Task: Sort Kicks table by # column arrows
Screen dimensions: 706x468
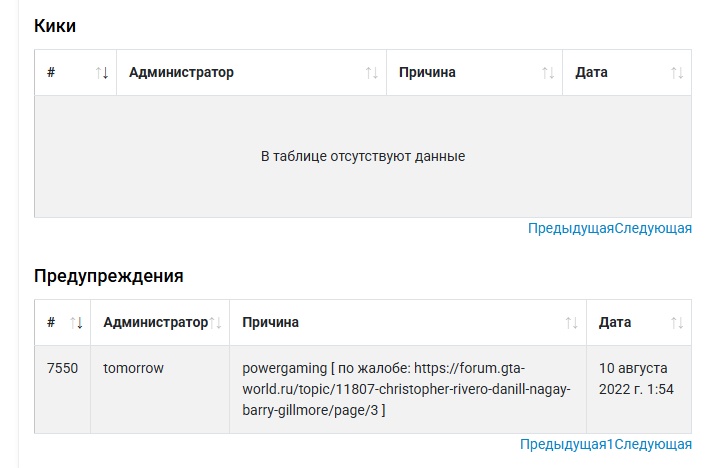Action: [102, 73]
